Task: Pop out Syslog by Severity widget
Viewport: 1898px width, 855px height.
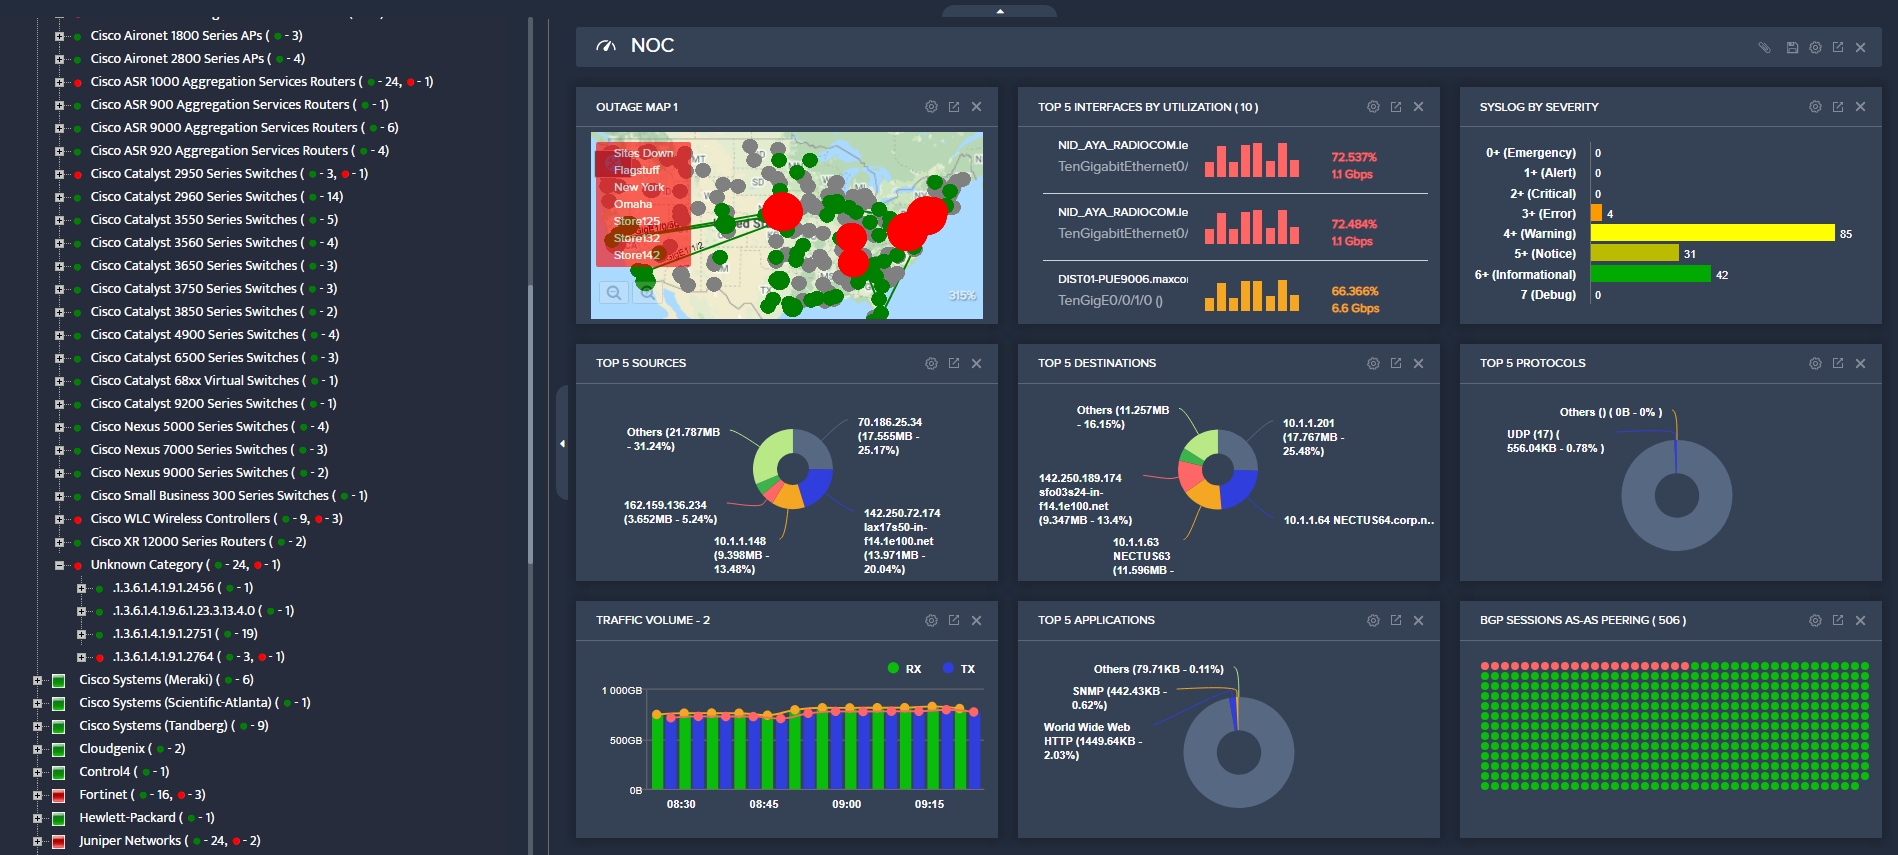Action: pos(1838,107)
